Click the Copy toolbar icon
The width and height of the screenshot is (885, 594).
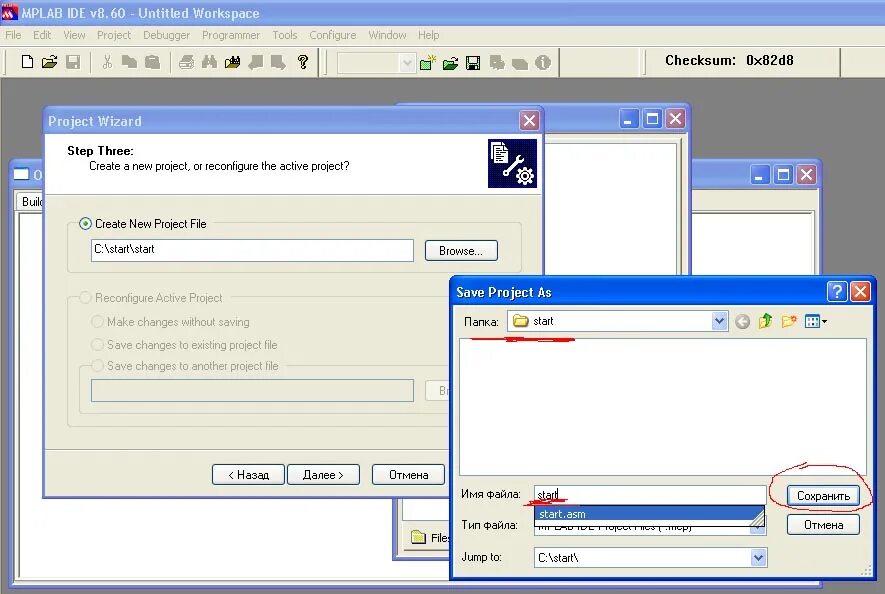pos(129,62)
